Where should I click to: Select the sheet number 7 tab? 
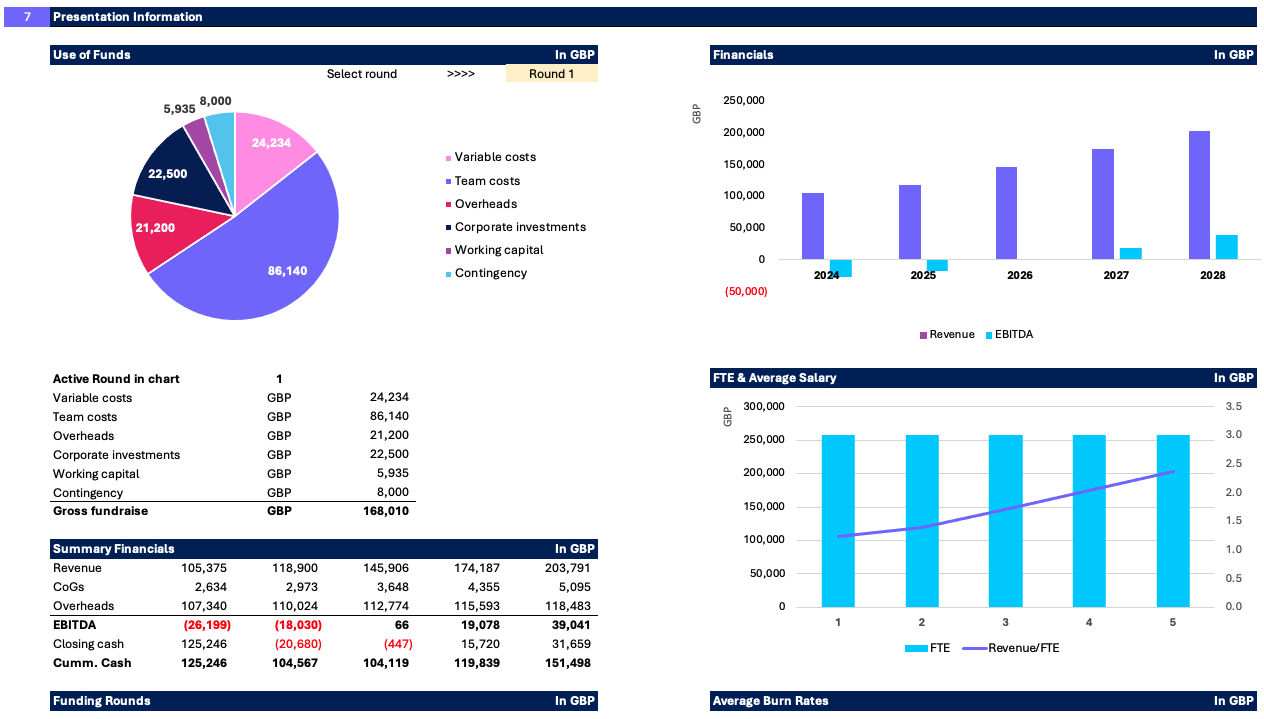[x=25, y=16]
